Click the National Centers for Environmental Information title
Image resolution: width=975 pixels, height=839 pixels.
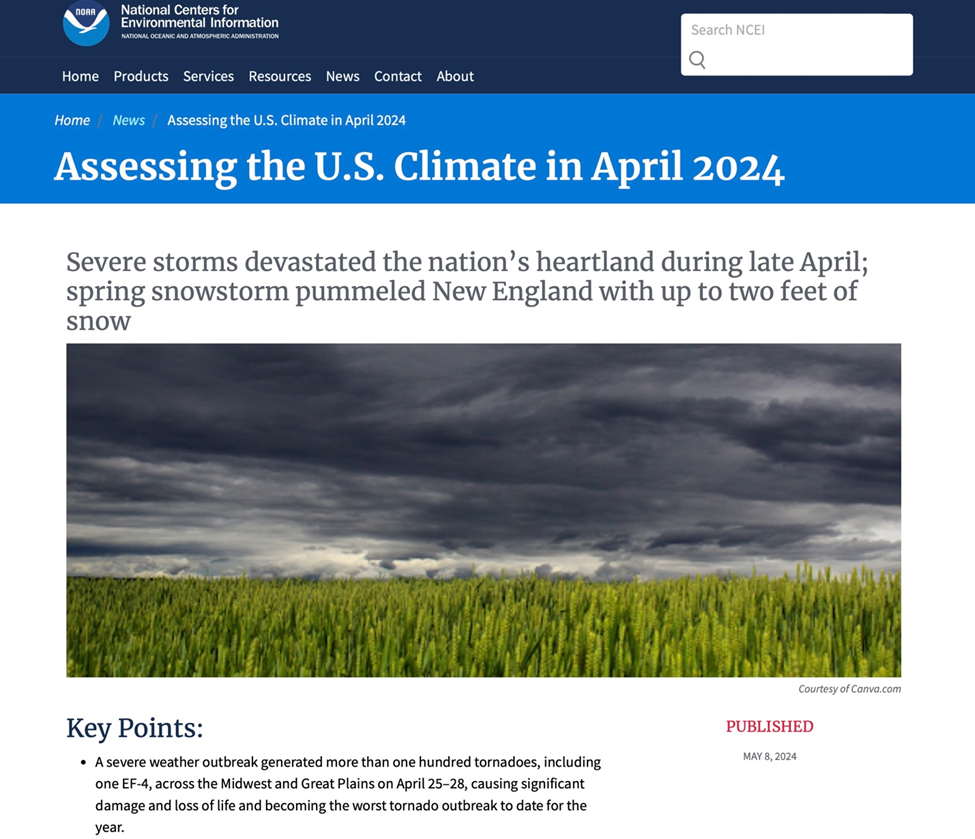click(199, 17)
